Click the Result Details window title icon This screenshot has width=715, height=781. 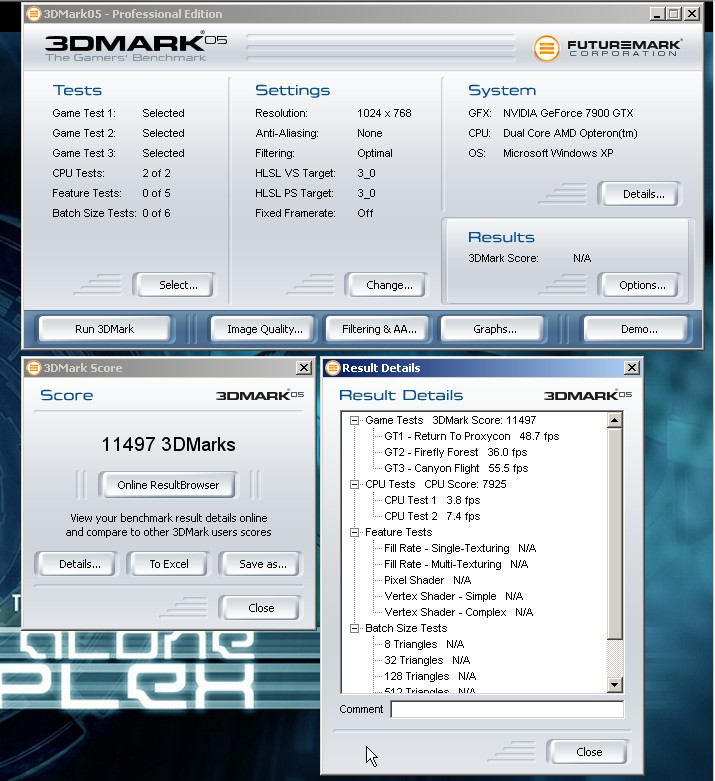pos(332,368)
